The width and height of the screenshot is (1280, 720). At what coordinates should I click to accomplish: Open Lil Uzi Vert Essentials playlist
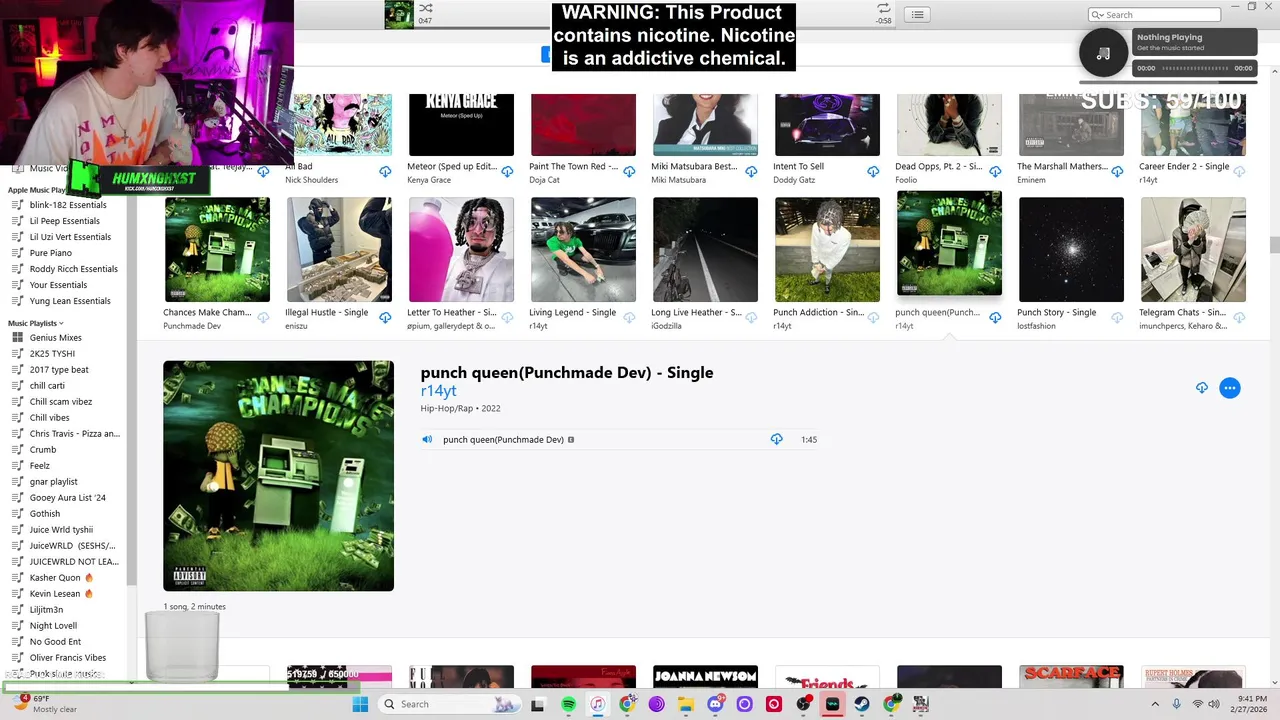point(70,237)
